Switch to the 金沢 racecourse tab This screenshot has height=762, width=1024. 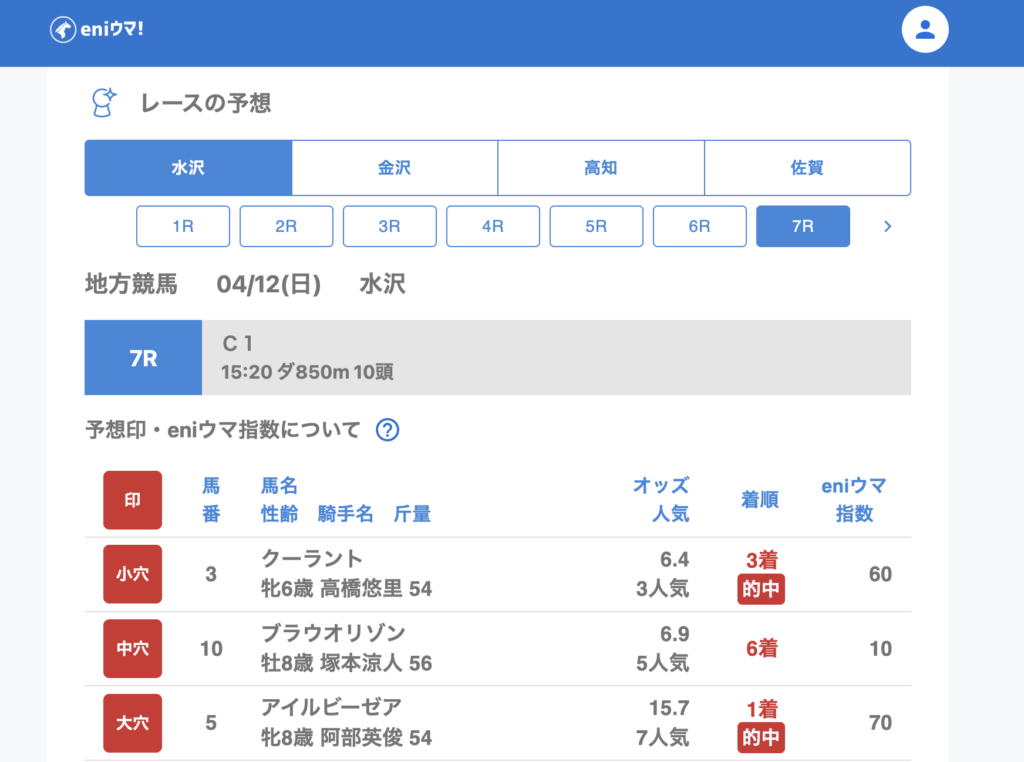pyautogui.click(x=394, y=168)
